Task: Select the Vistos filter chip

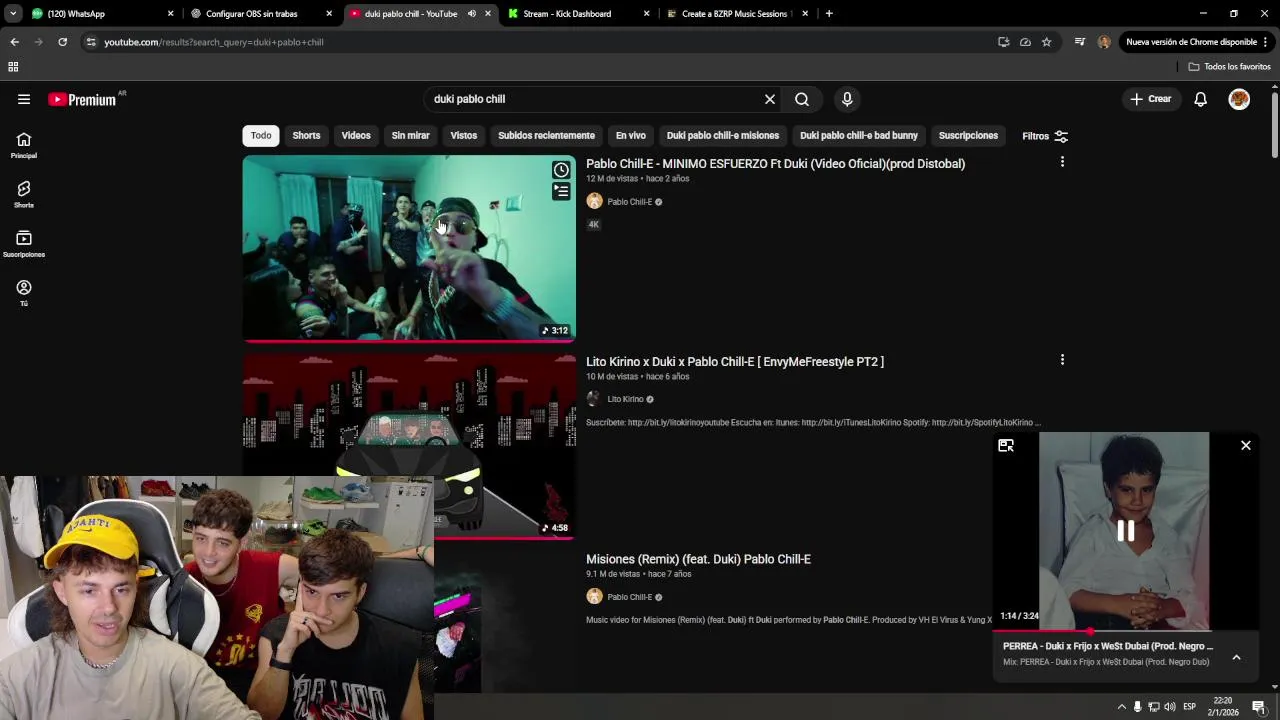Action: click(x=464, y=136)
